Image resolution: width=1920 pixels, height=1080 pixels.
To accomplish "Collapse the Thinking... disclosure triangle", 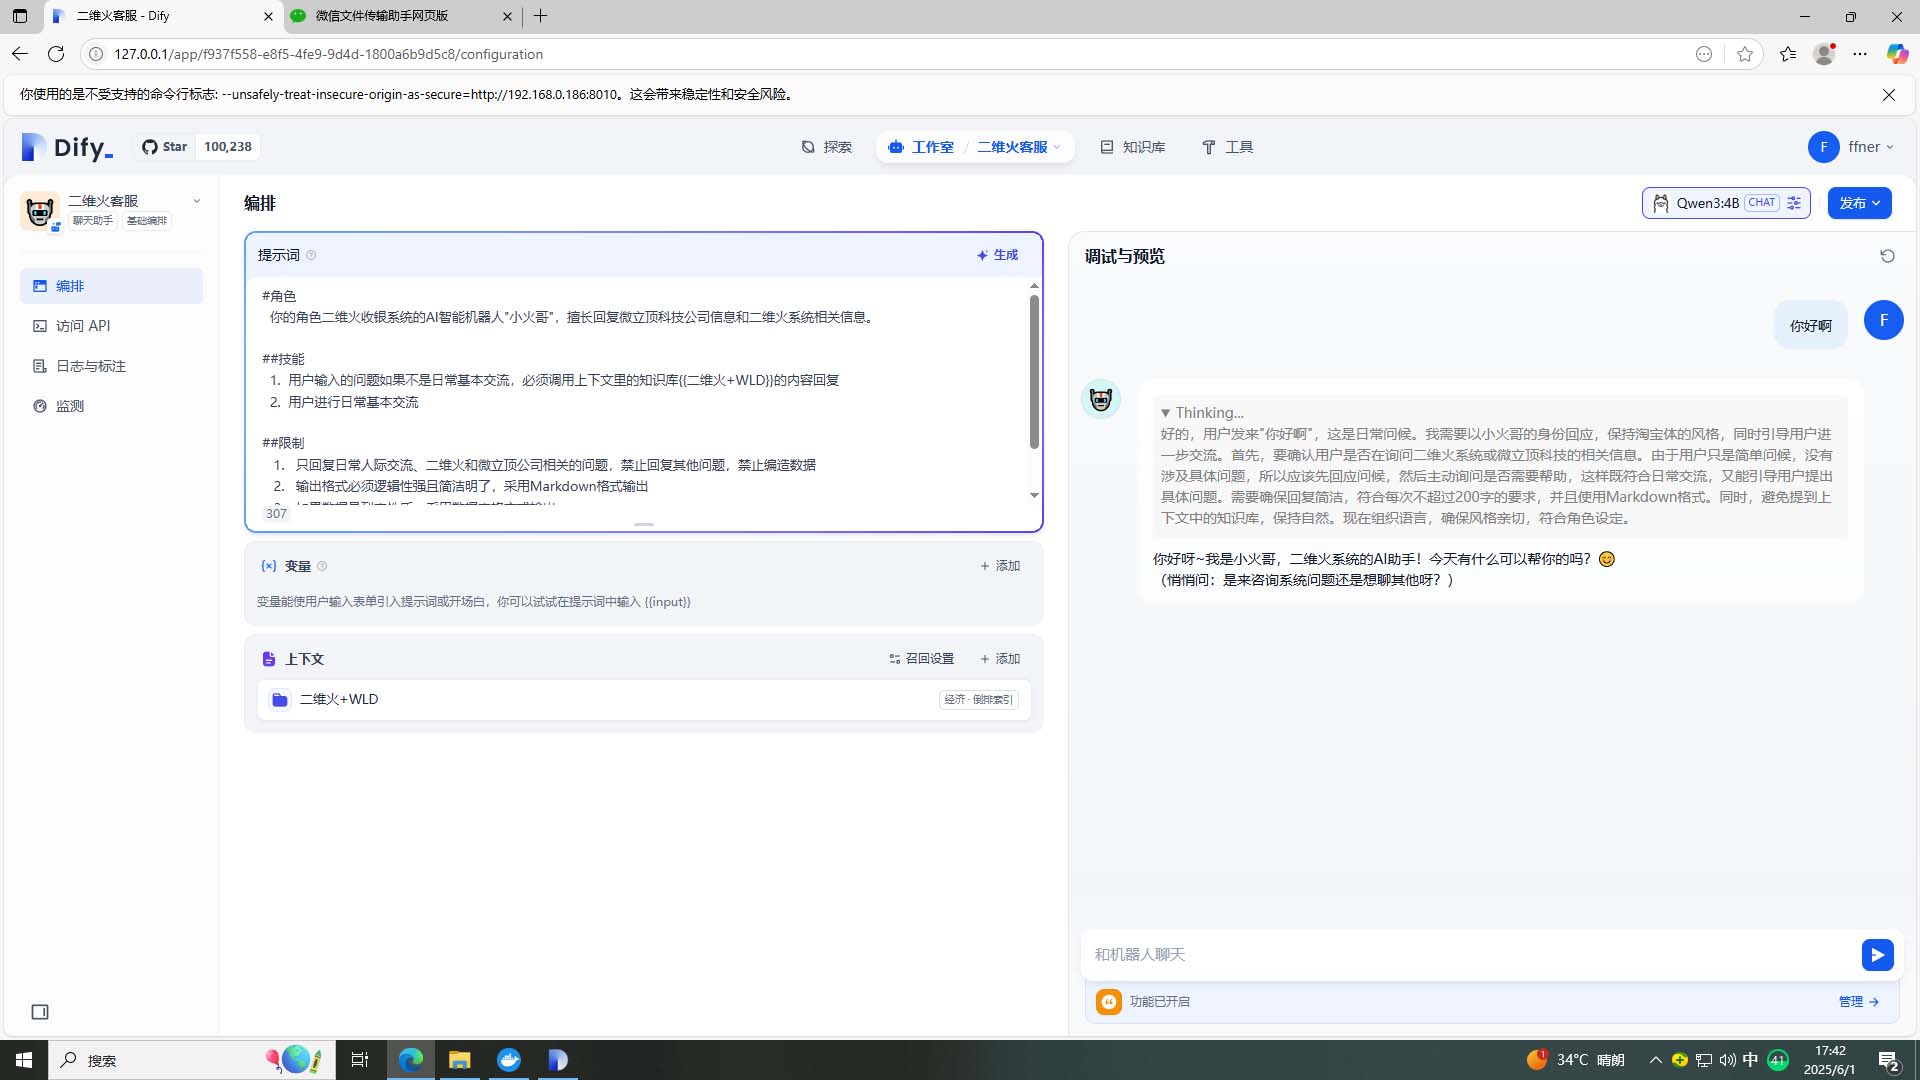I will coord(1165,413).
